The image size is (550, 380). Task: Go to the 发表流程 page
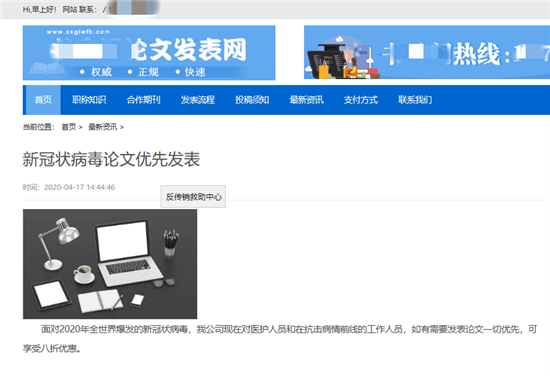(x=198, y=100)
